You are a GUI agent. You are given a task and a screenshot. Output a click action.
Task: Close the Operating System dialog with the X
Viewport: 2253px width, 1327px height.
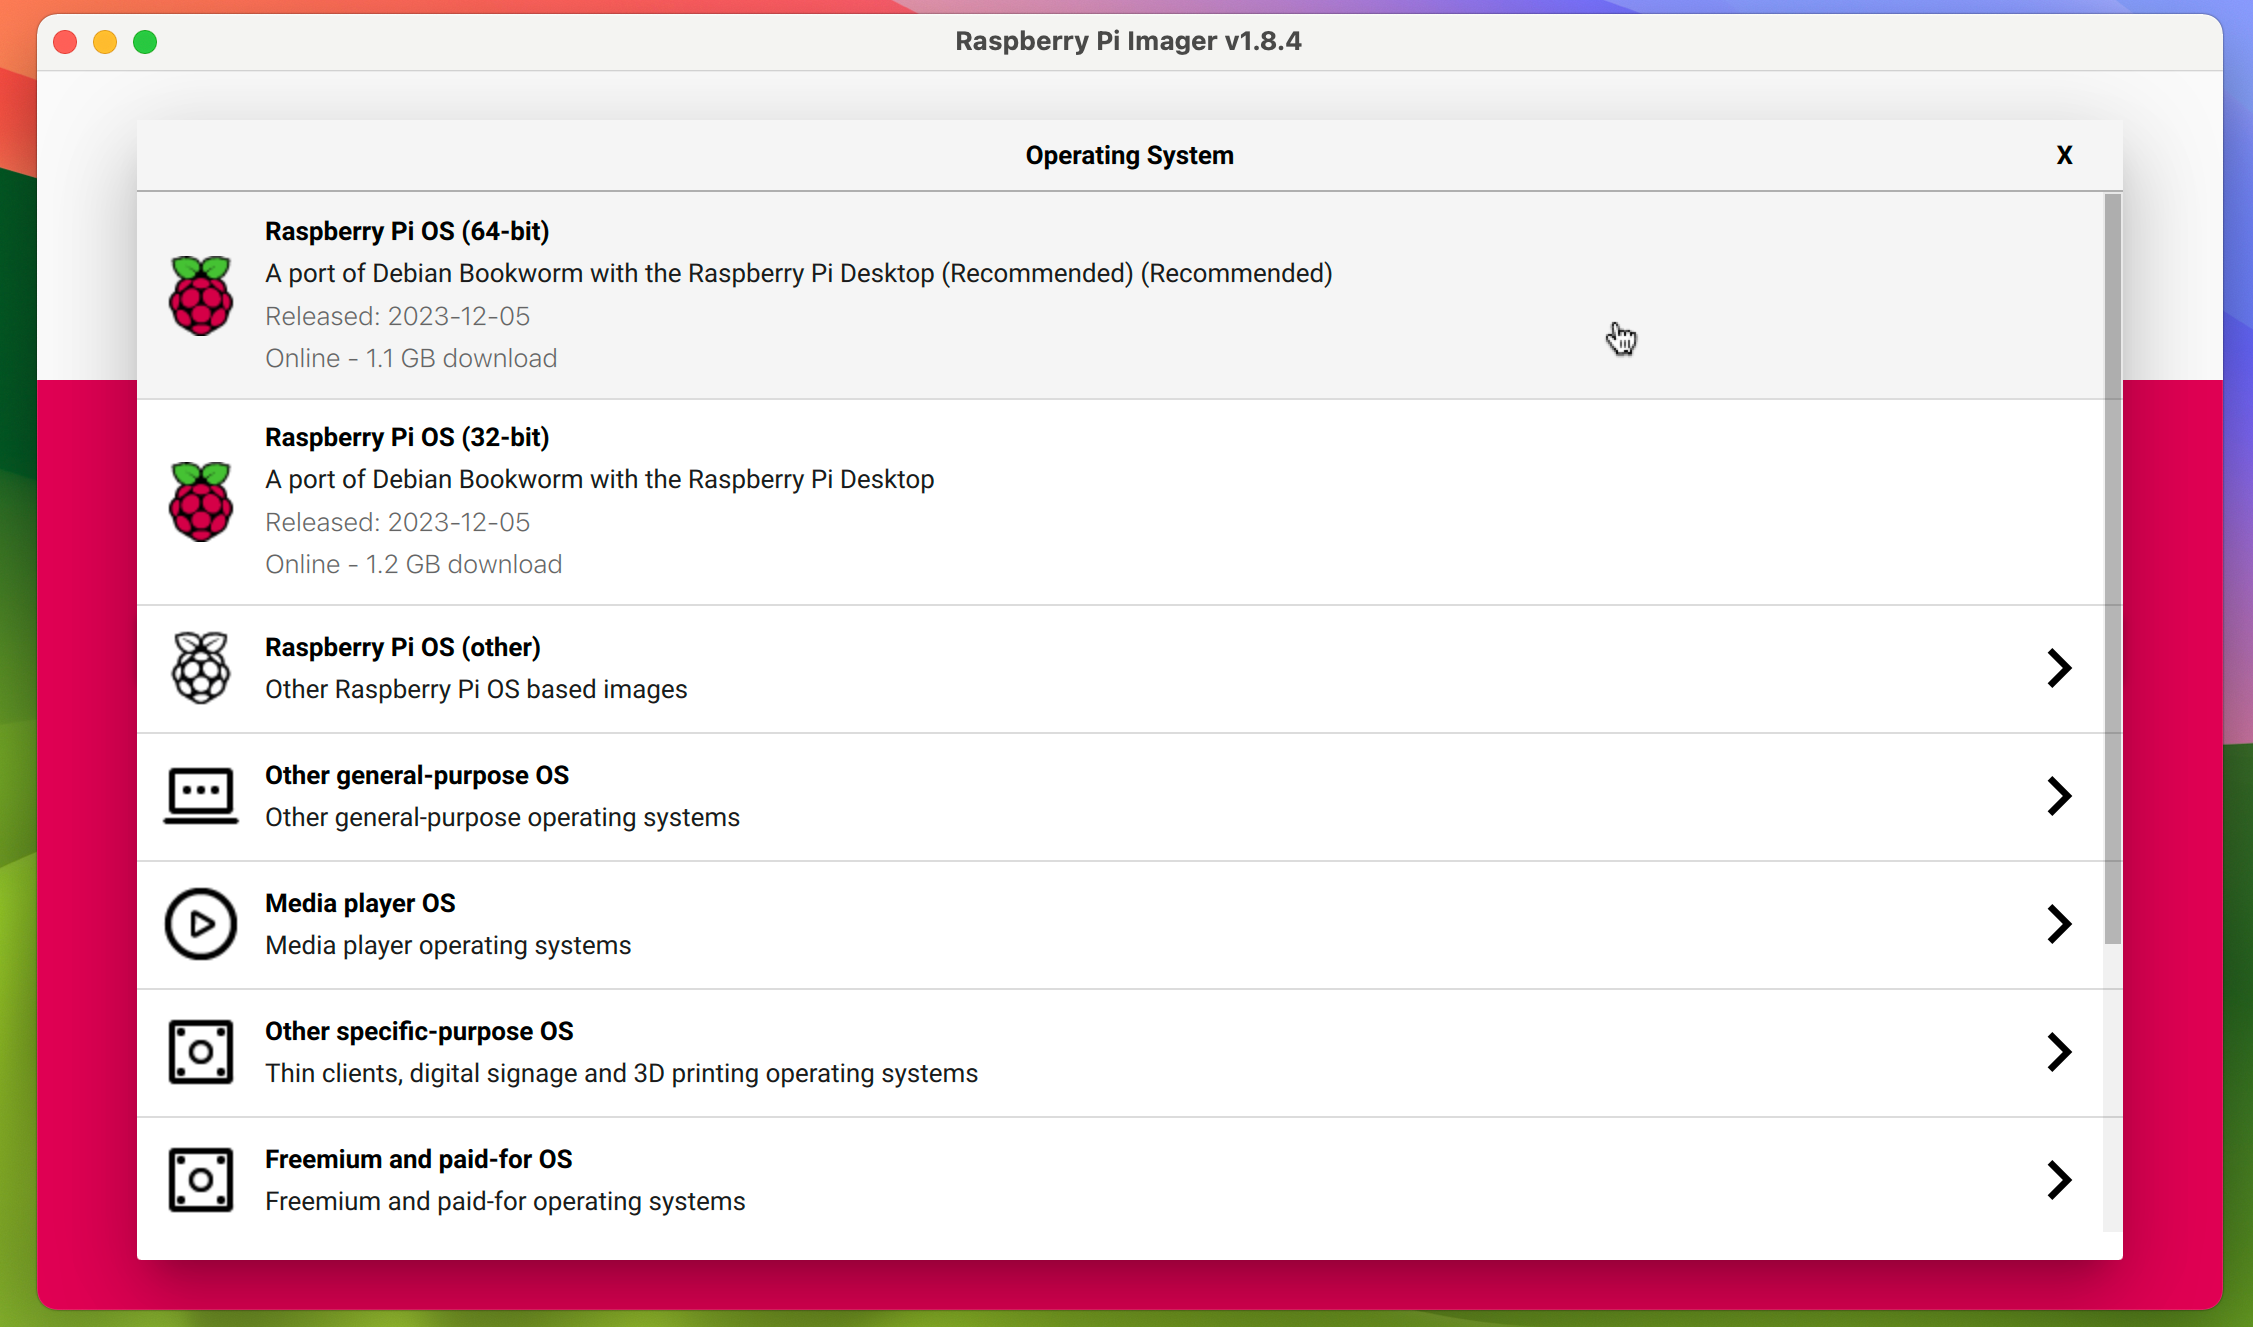(2064, 155)
